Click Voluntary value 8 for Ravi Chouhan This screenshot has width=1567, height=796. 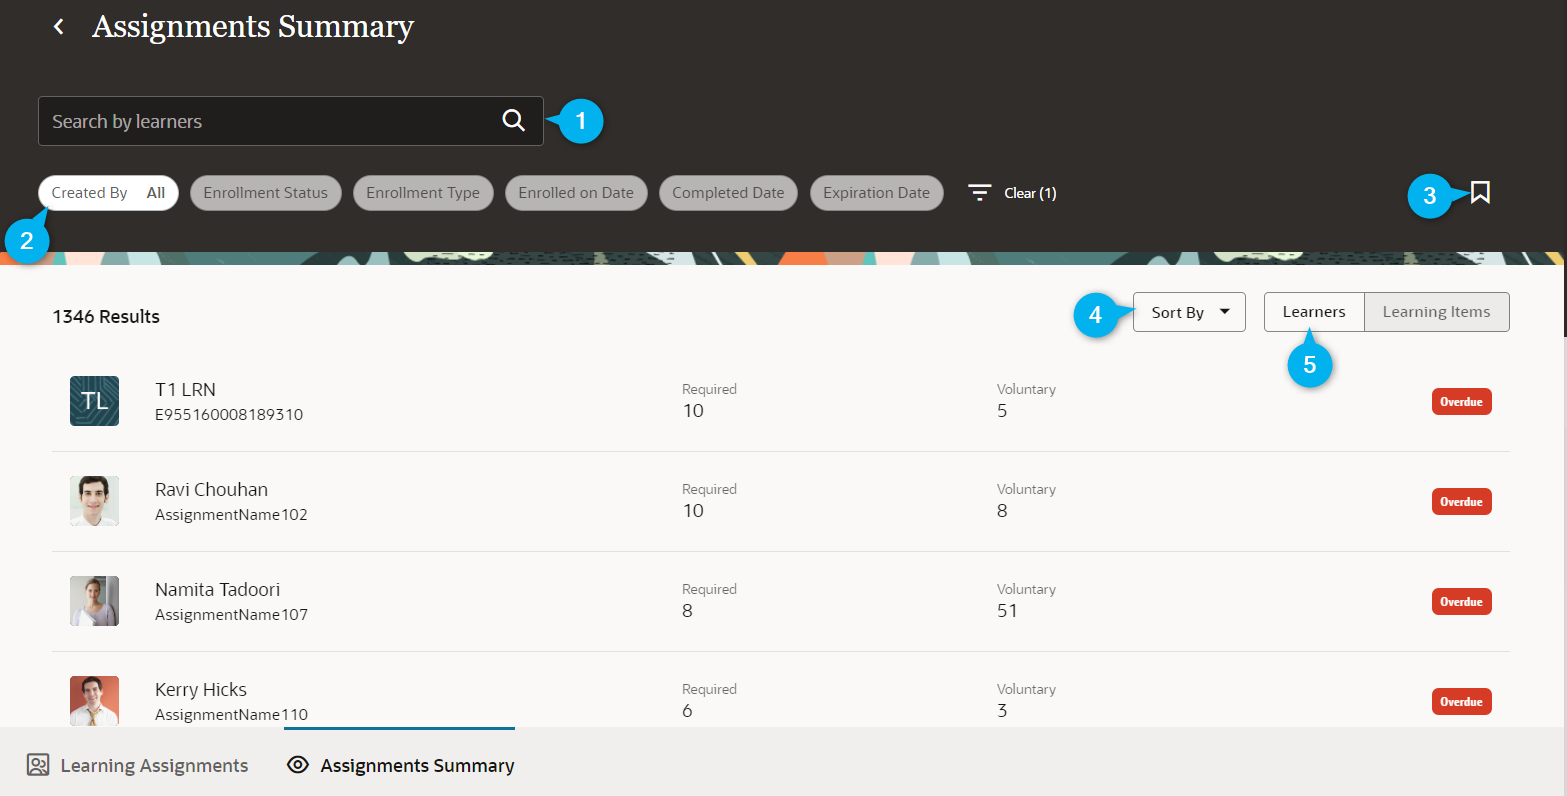[x=1002, y=511]
